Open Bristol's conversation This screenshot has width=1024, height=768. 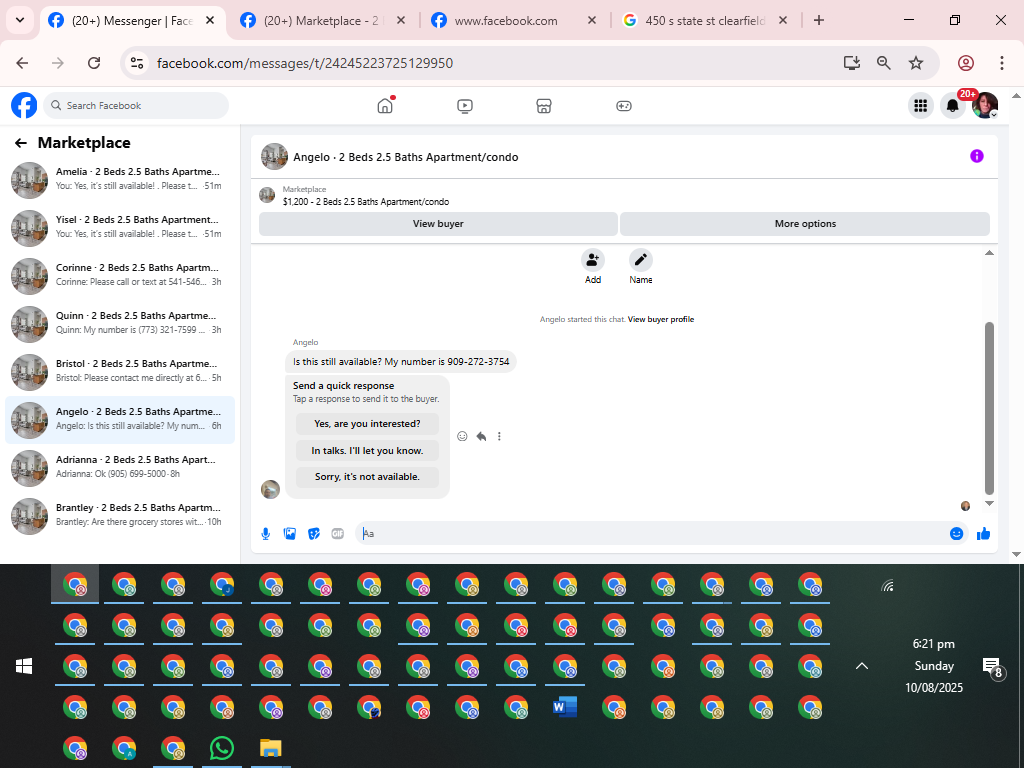(x=120, y=372)
